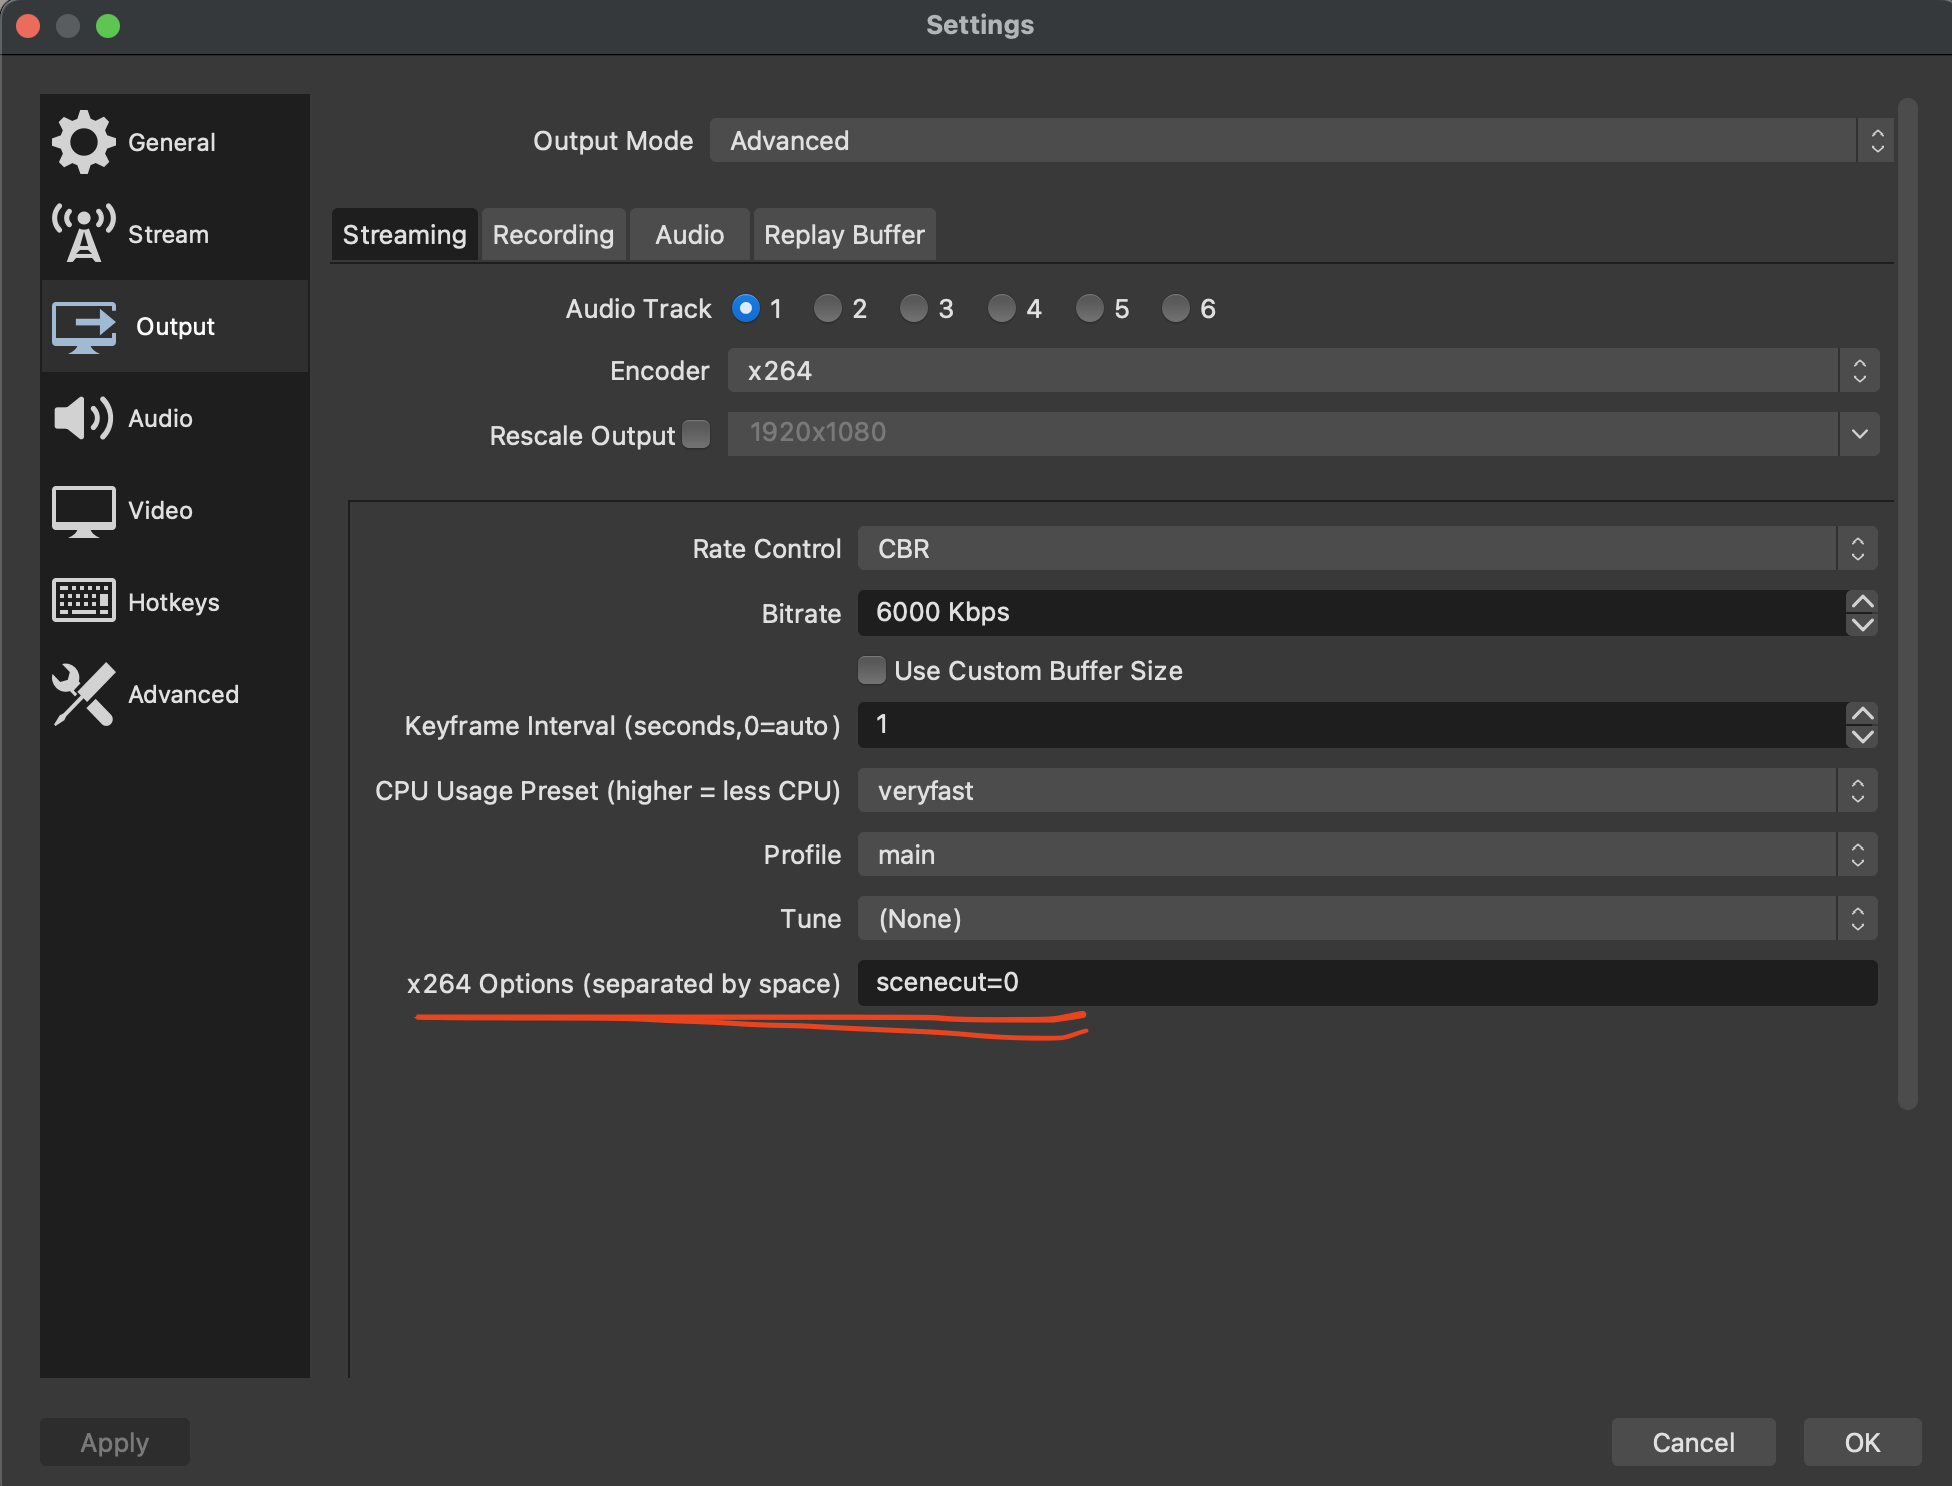Click the Output monitor arrow icon
This screenshot has height=1486, width=1952.
[84, 327]
